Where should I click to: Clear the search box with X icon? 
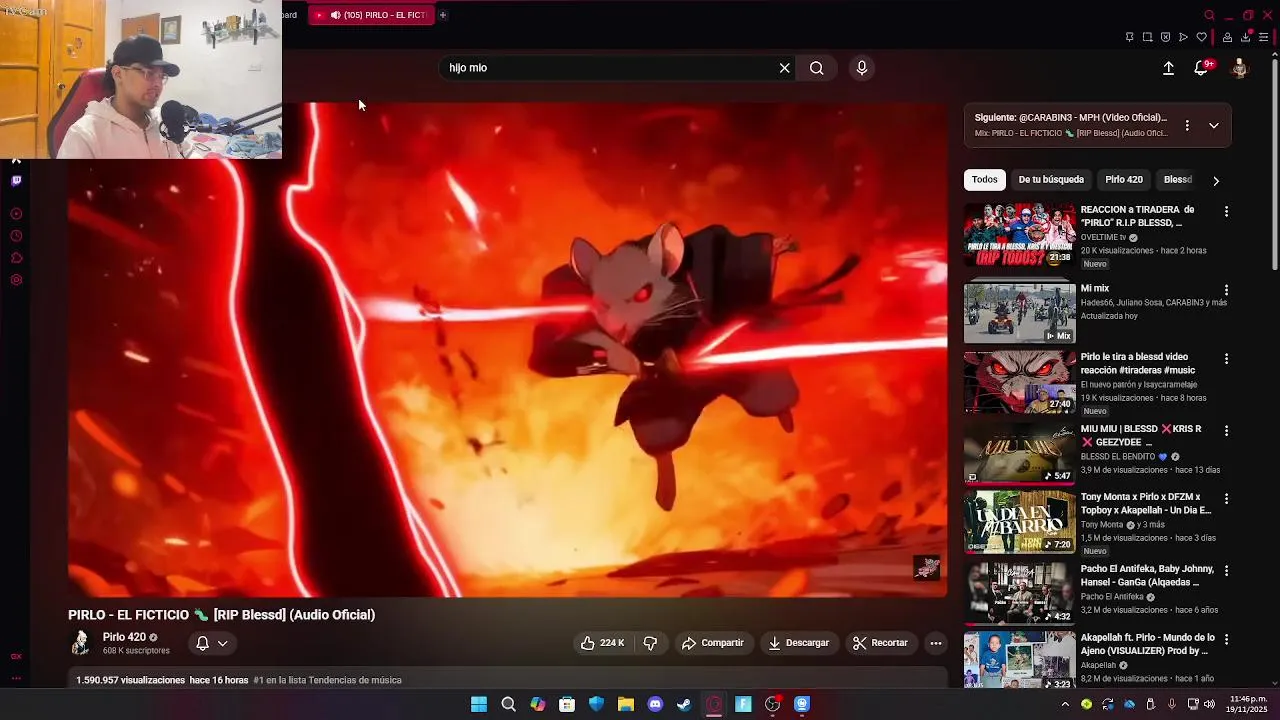point(785,68)
